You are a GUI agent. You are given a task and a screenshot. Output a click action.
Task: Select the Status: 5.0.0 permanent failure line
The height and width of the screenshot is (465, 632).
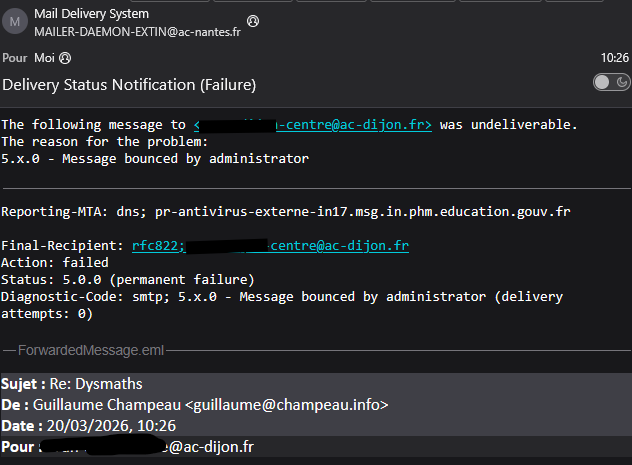coord(128,280)
